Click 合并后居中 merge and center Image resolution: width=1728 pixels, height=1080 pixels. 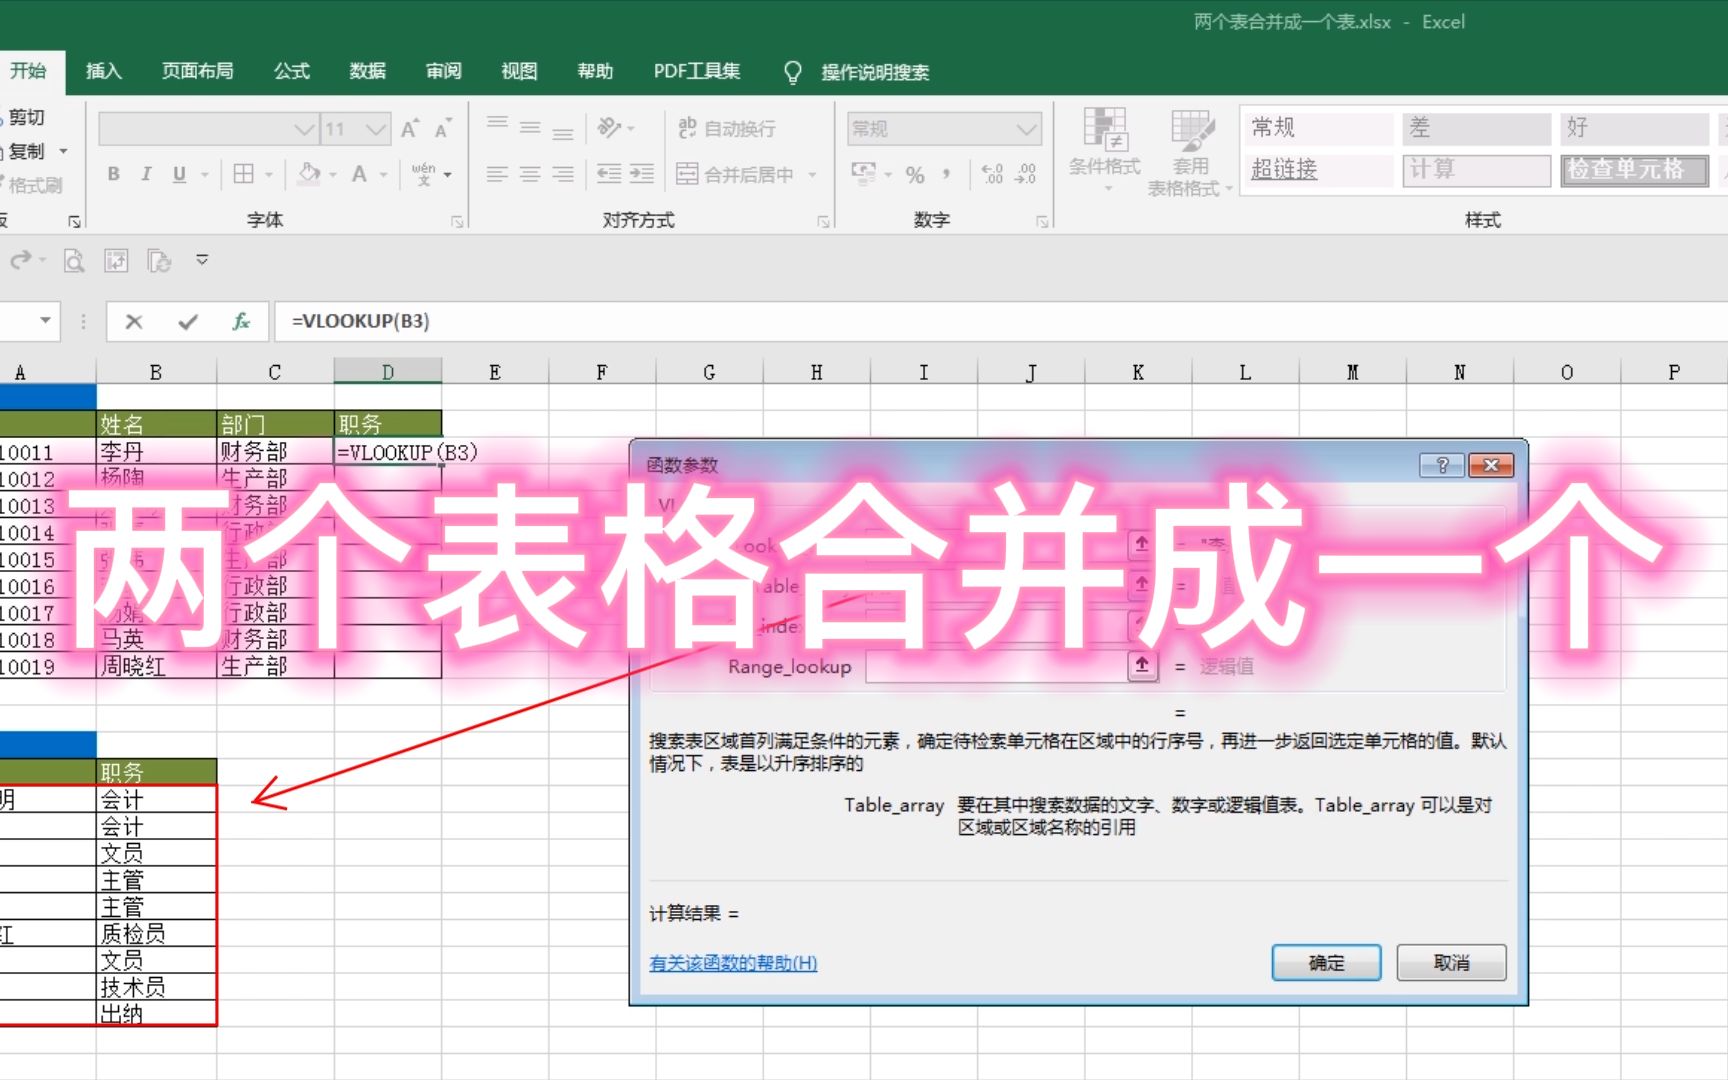736,174
